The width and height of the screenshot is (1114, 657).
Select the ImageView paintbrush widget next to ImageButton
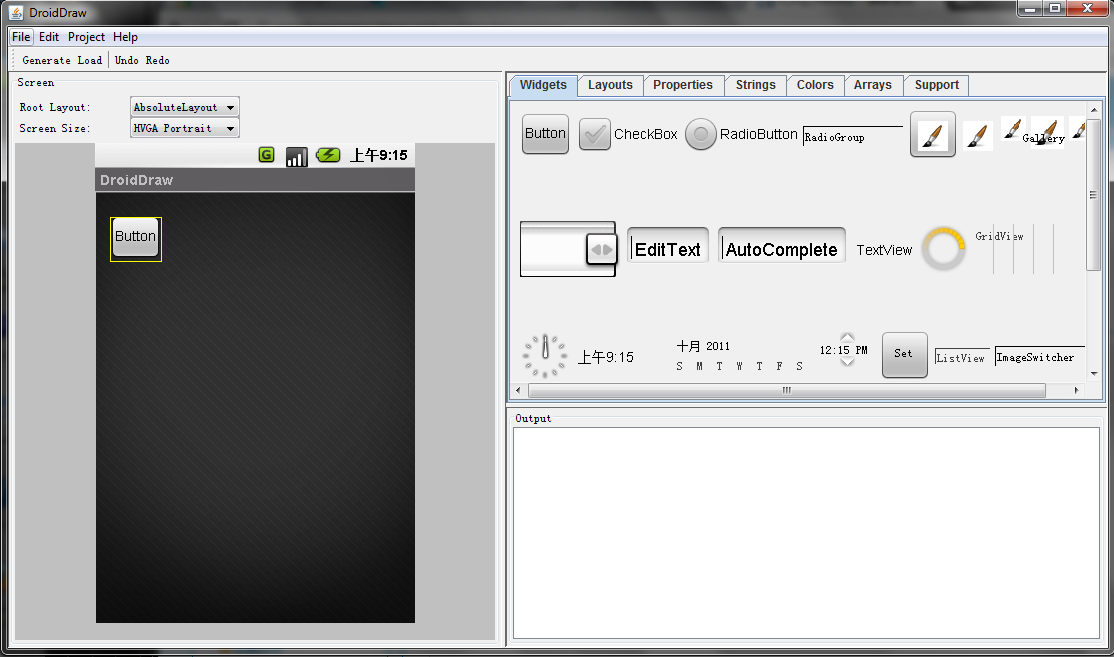[x=978, y=135]
